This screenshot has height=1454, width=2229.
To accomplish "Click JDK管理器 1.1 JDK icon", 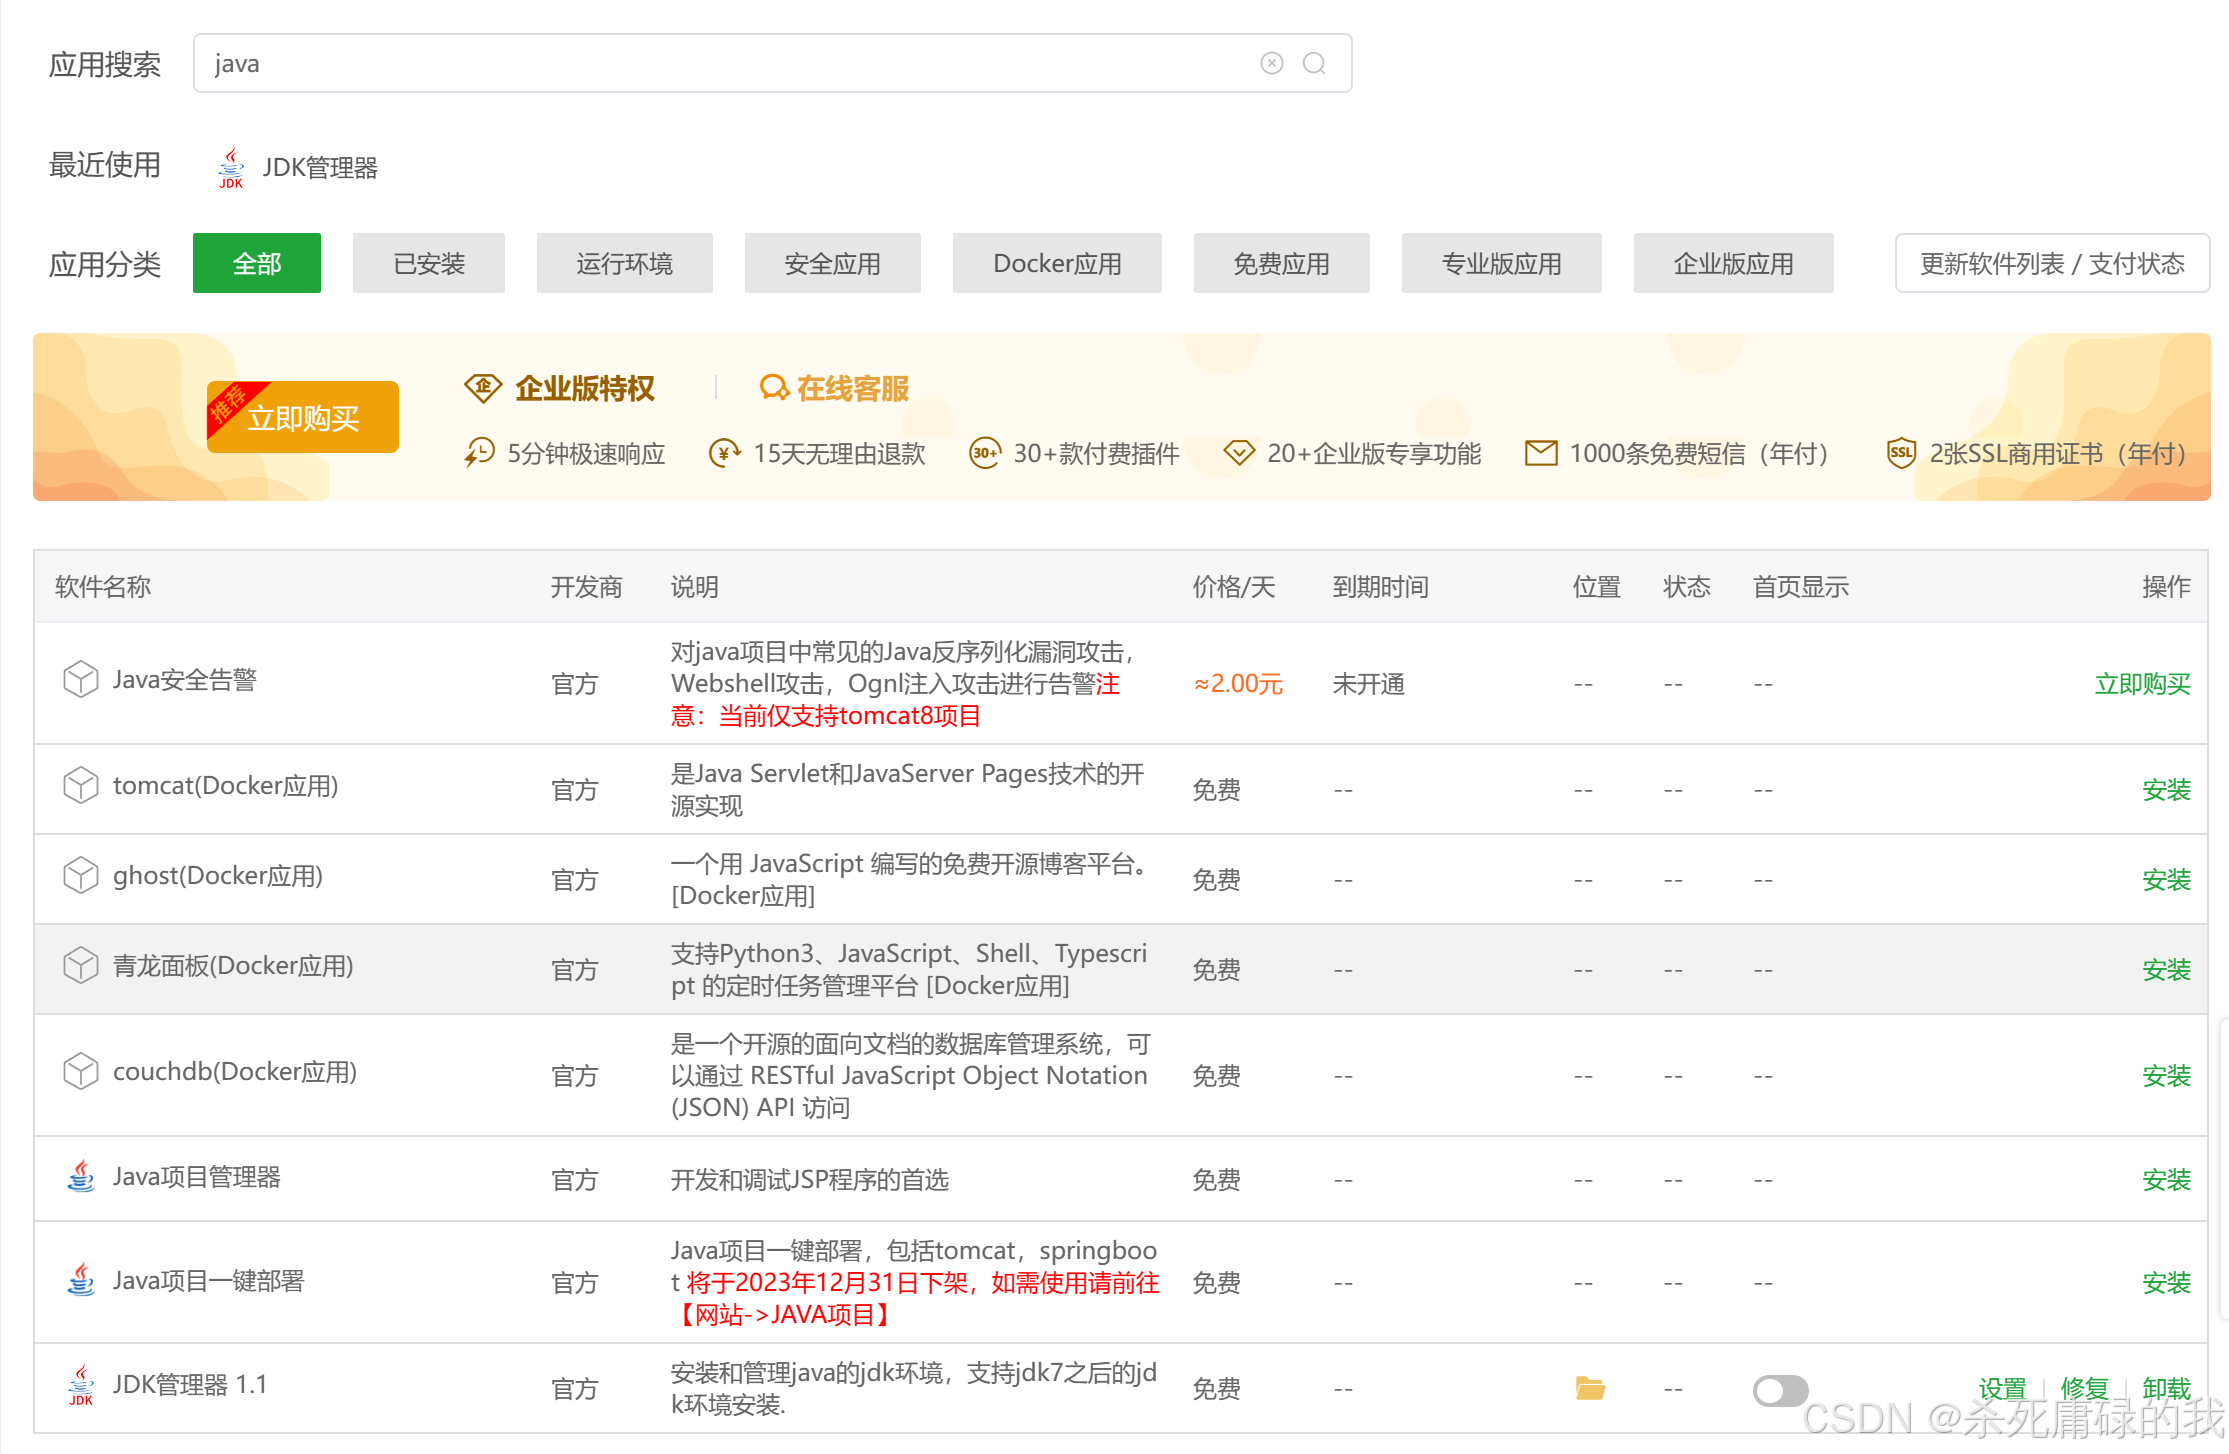I will pos(80,1385).
